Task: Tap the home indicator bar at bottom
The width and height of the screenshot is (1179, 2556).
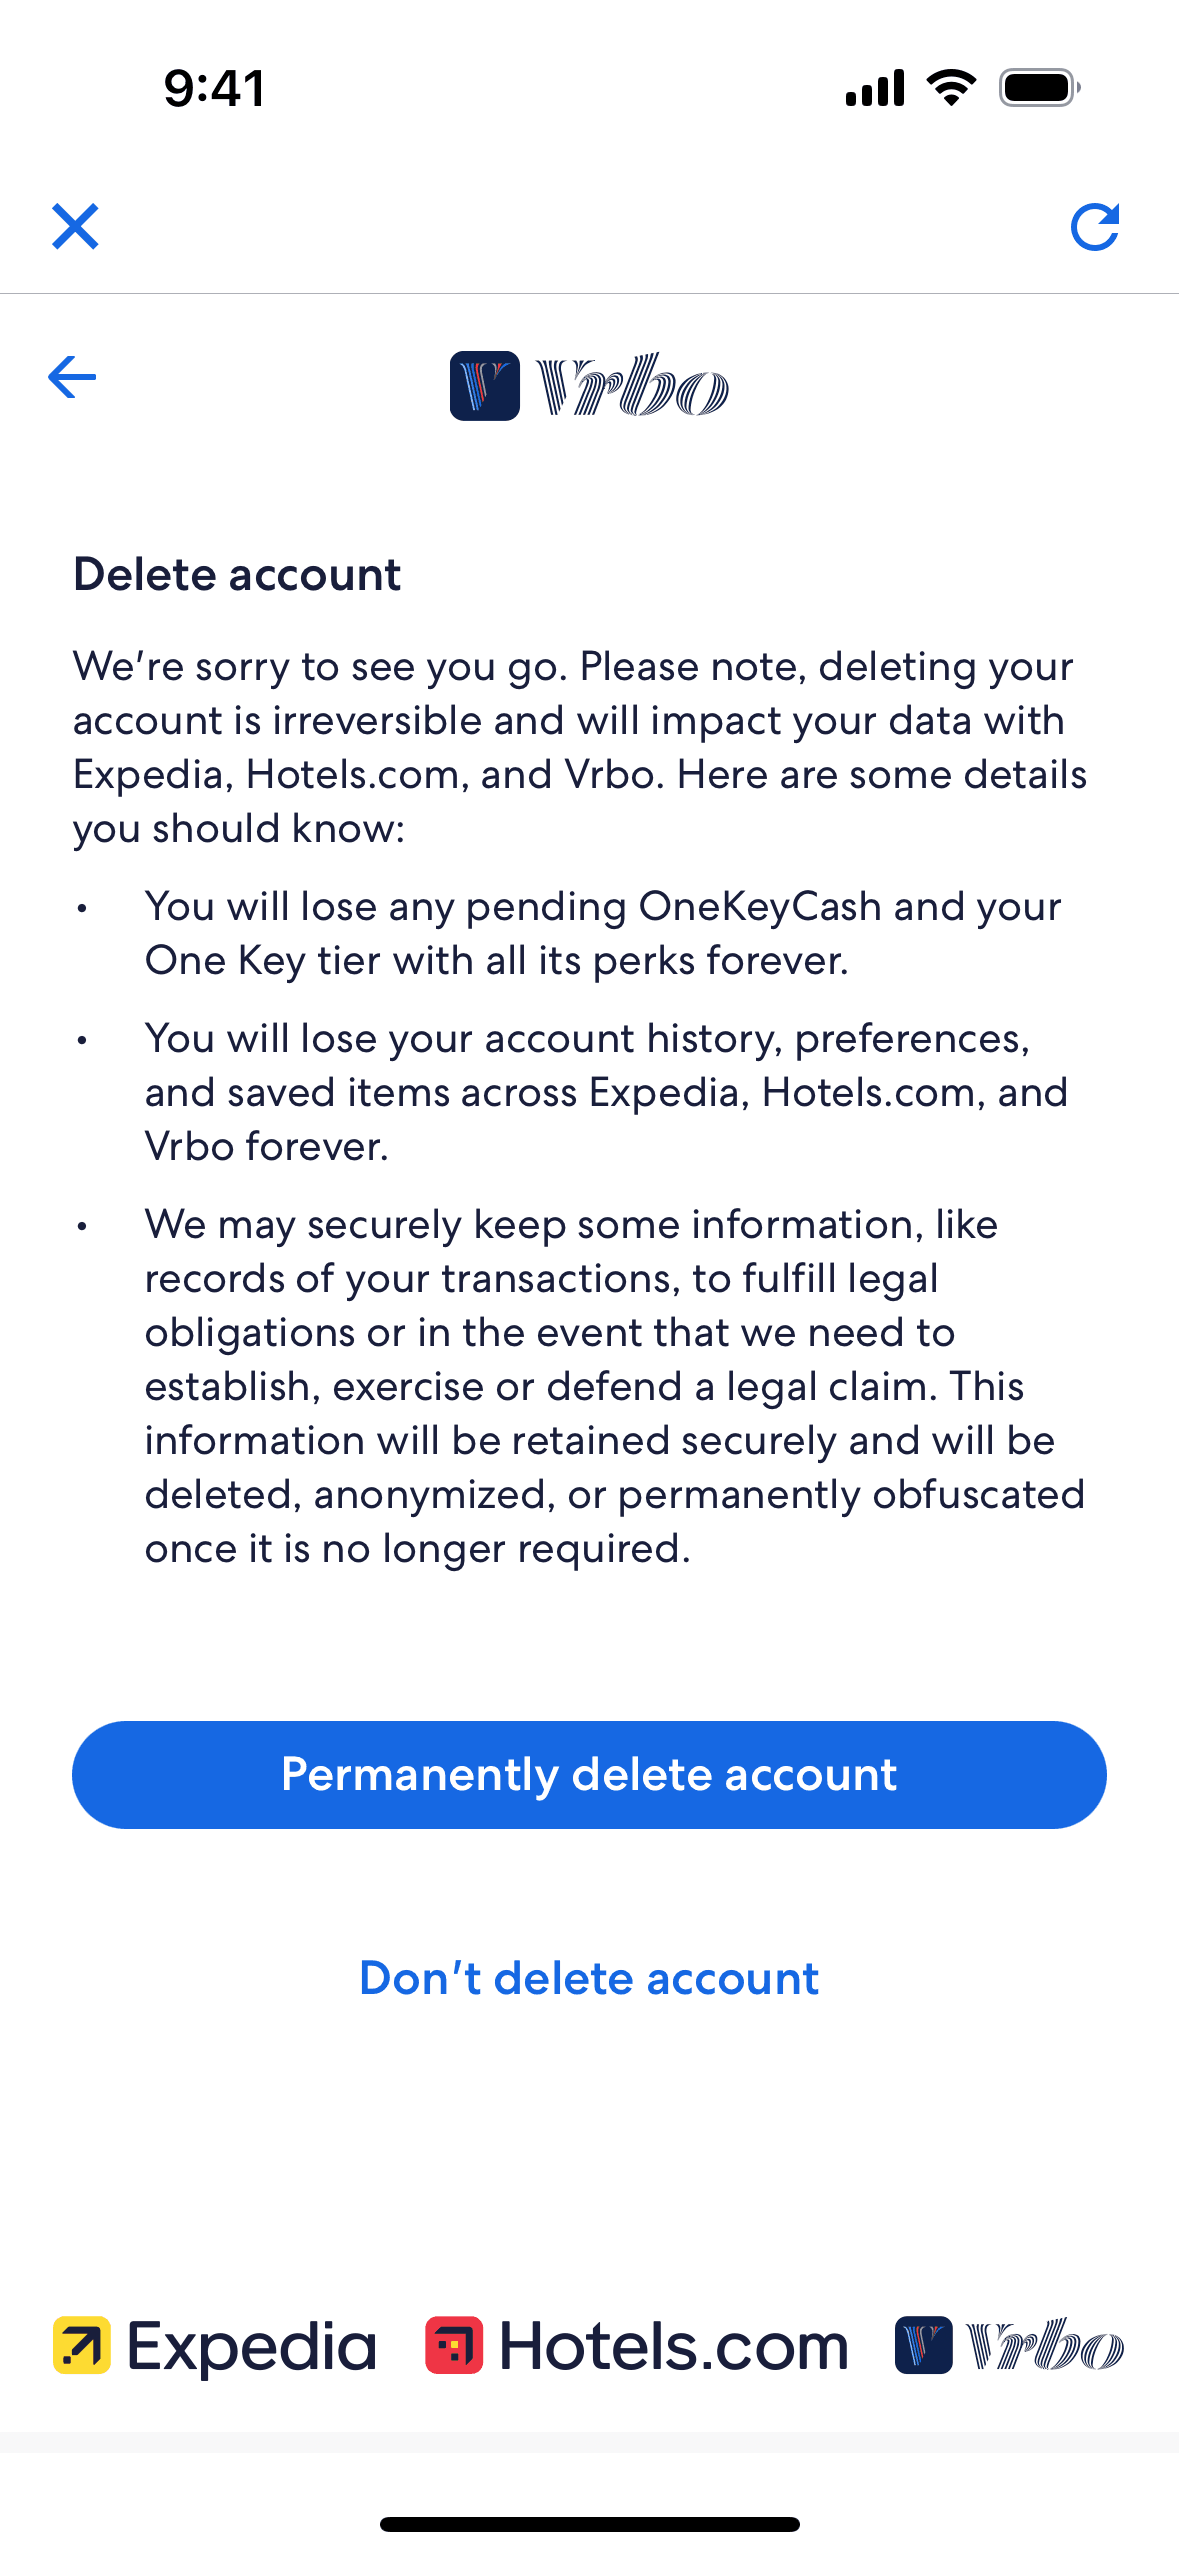Action: [589, 2524]
